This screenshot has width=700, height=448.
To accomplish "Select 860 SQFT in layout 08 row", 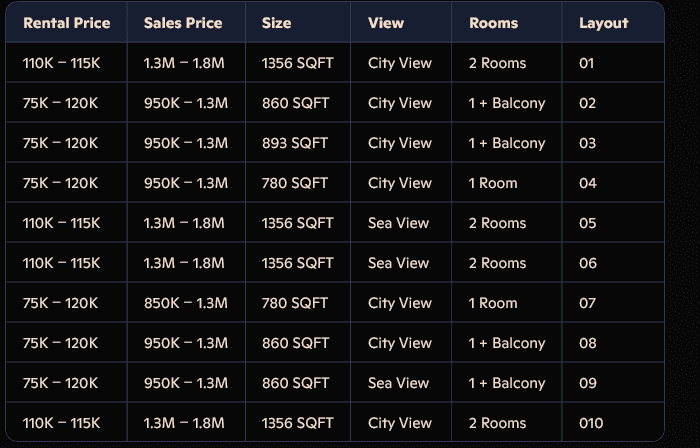I will (295, 343).
